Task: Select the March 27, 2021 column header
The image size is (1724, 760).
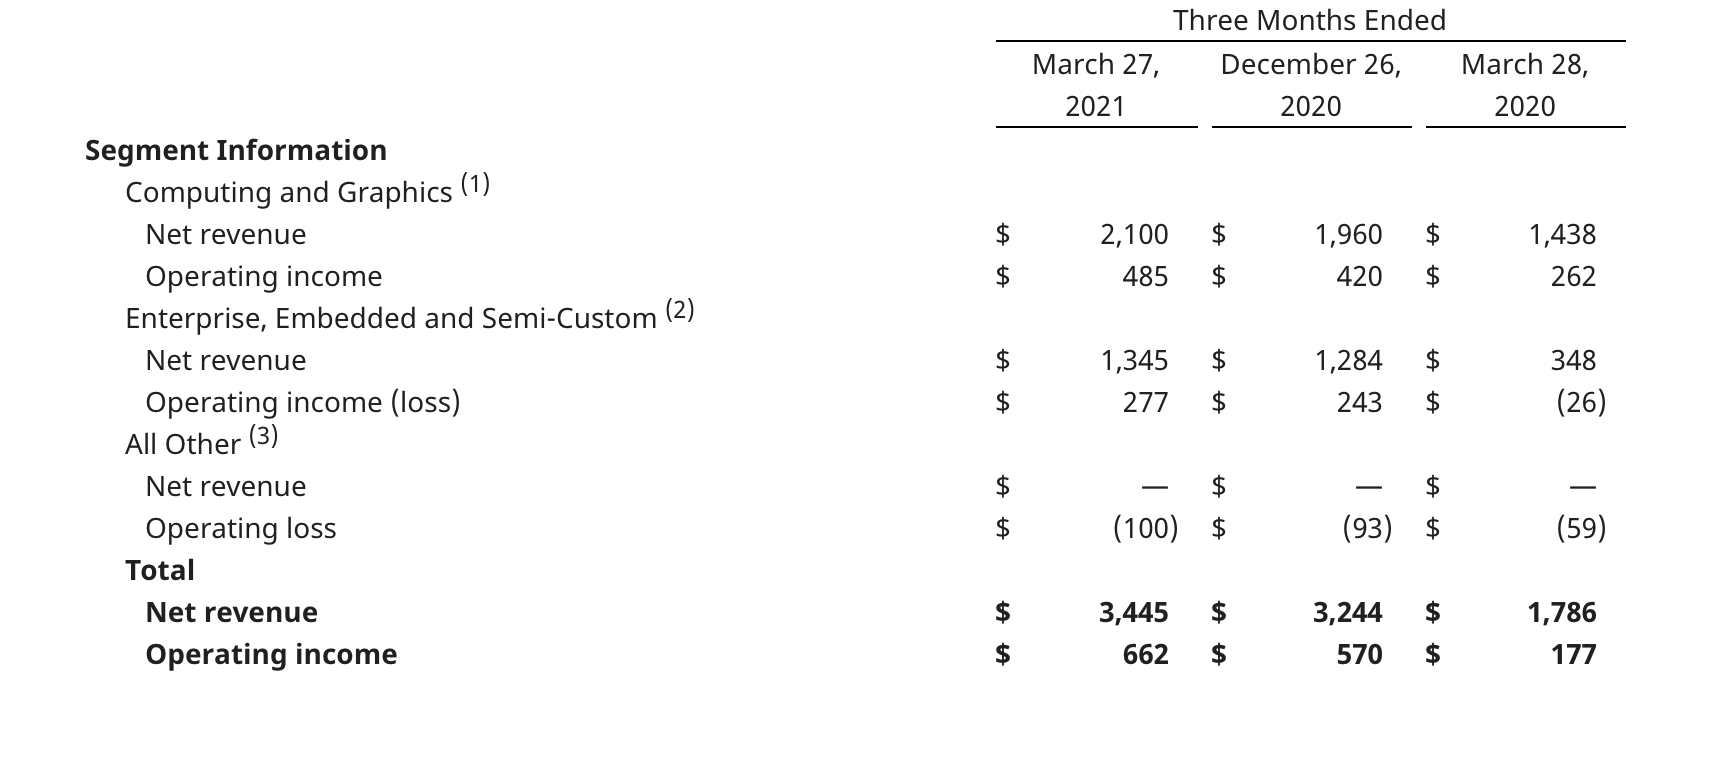Action: pyautogui.click(x=1096, y=85)
